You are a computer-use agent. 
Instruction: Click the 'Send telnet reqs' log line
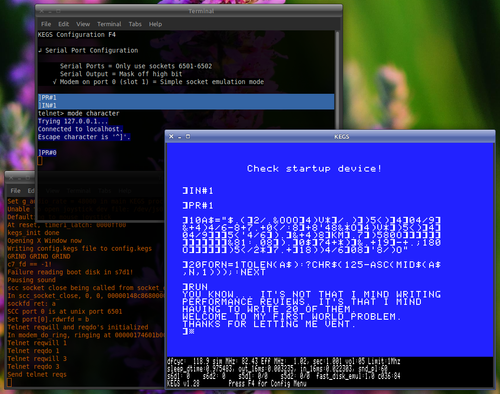tap(37, 374)
